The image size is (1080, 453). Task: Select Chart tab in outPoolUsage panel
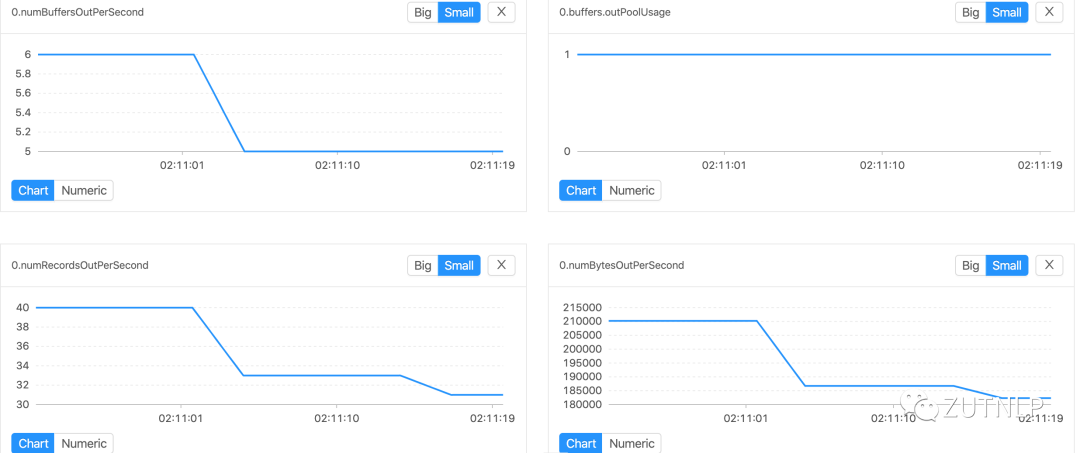click(581, 191)
